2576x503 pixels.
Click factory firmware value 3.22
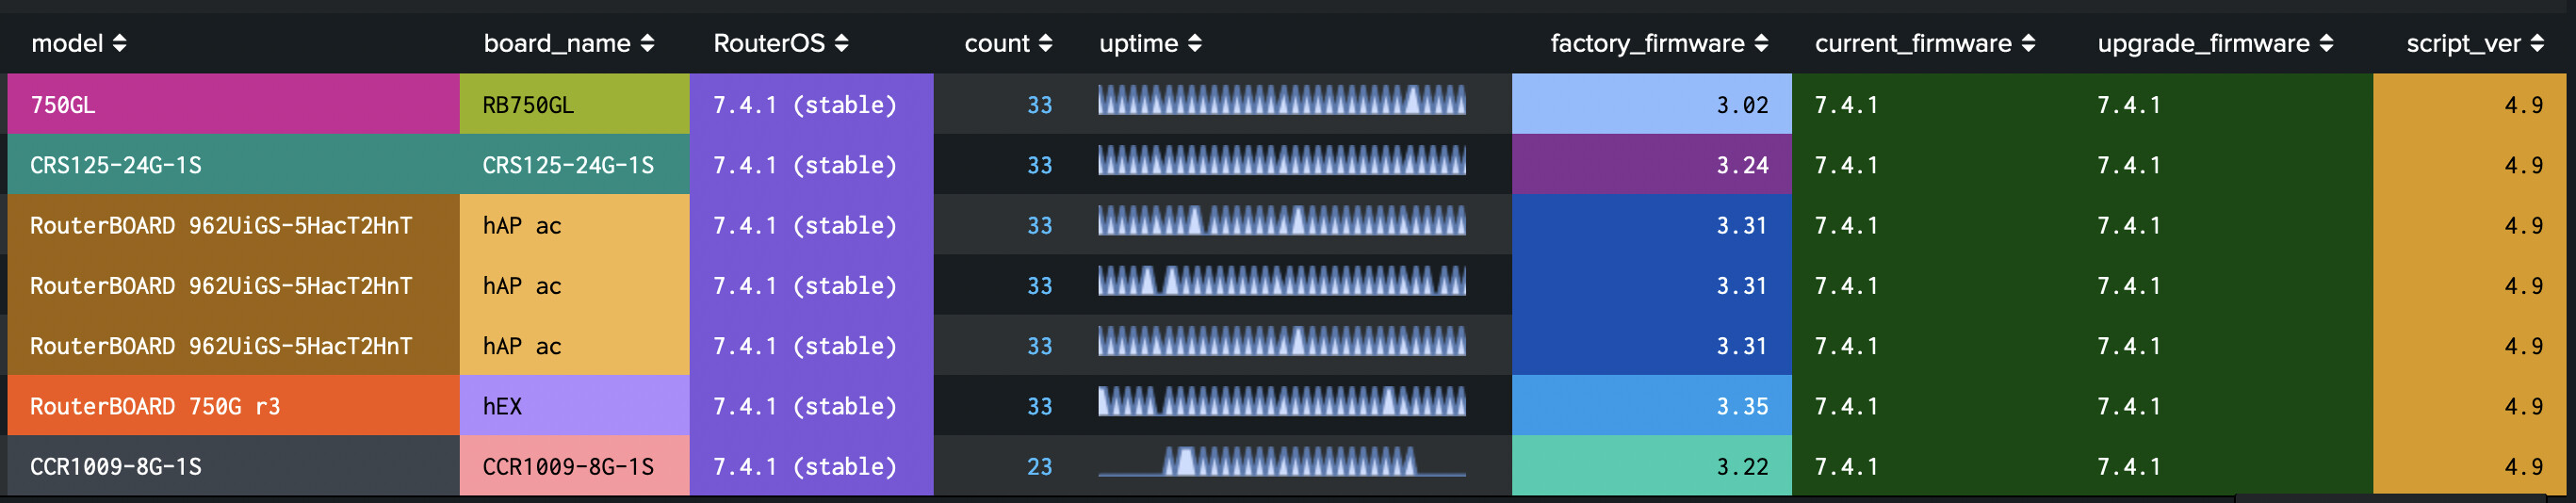1742,466
